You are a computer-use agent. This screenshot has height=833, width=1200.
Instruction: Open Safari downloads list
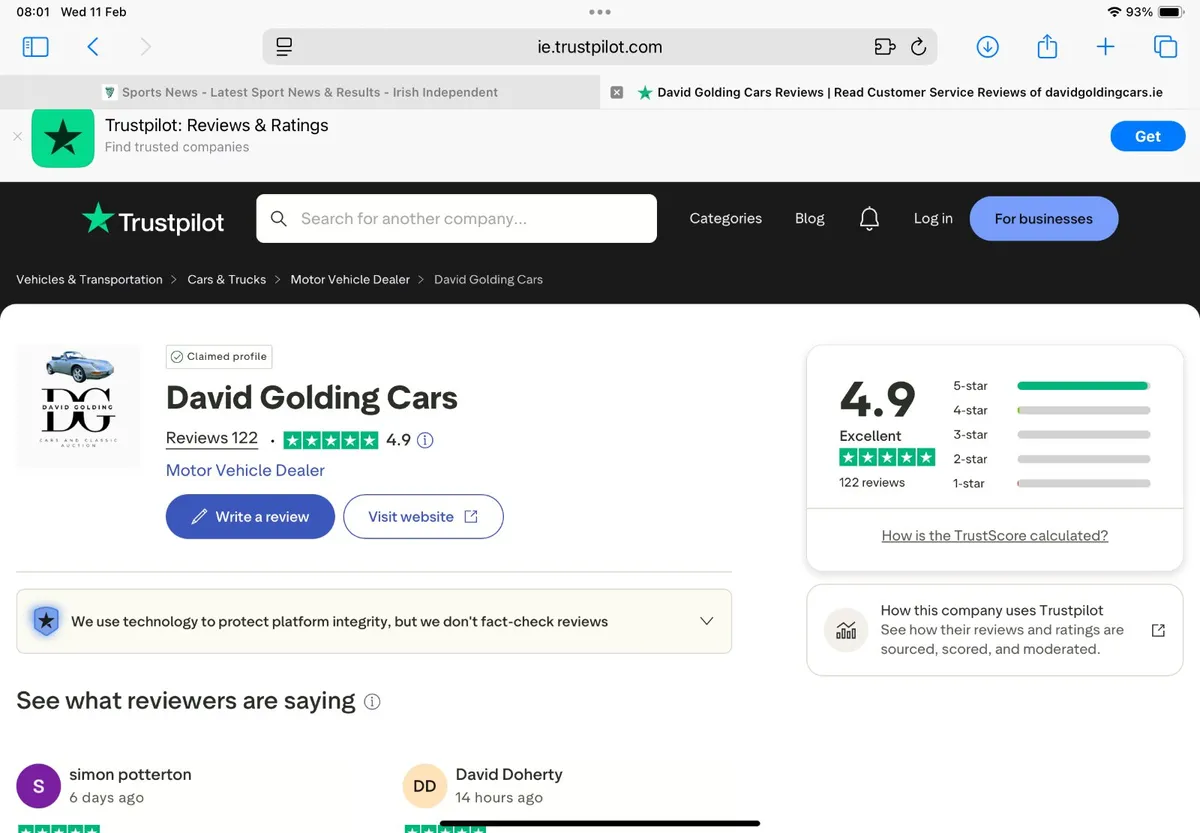(987, 47)
